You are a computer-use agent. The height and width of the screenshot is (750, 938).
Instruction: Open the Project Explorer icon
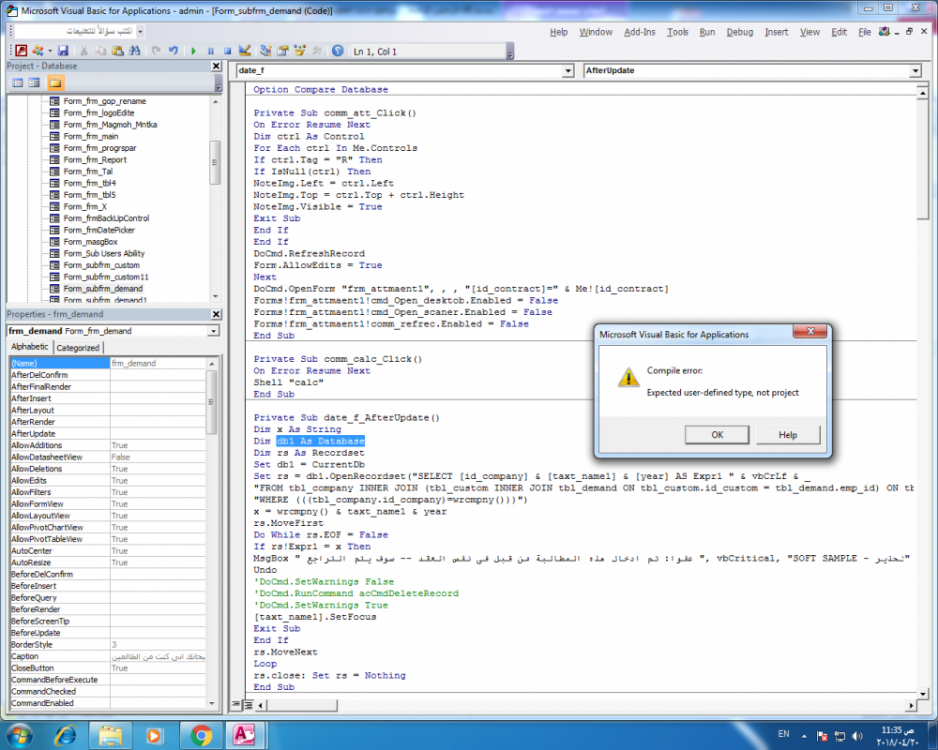266,51
